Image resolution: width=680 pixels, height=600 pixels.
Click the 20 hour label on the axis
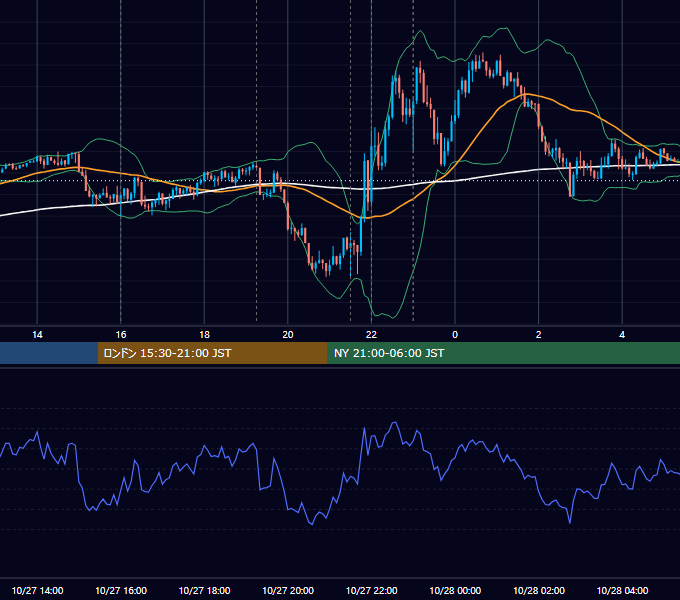[x=288, y=335]
